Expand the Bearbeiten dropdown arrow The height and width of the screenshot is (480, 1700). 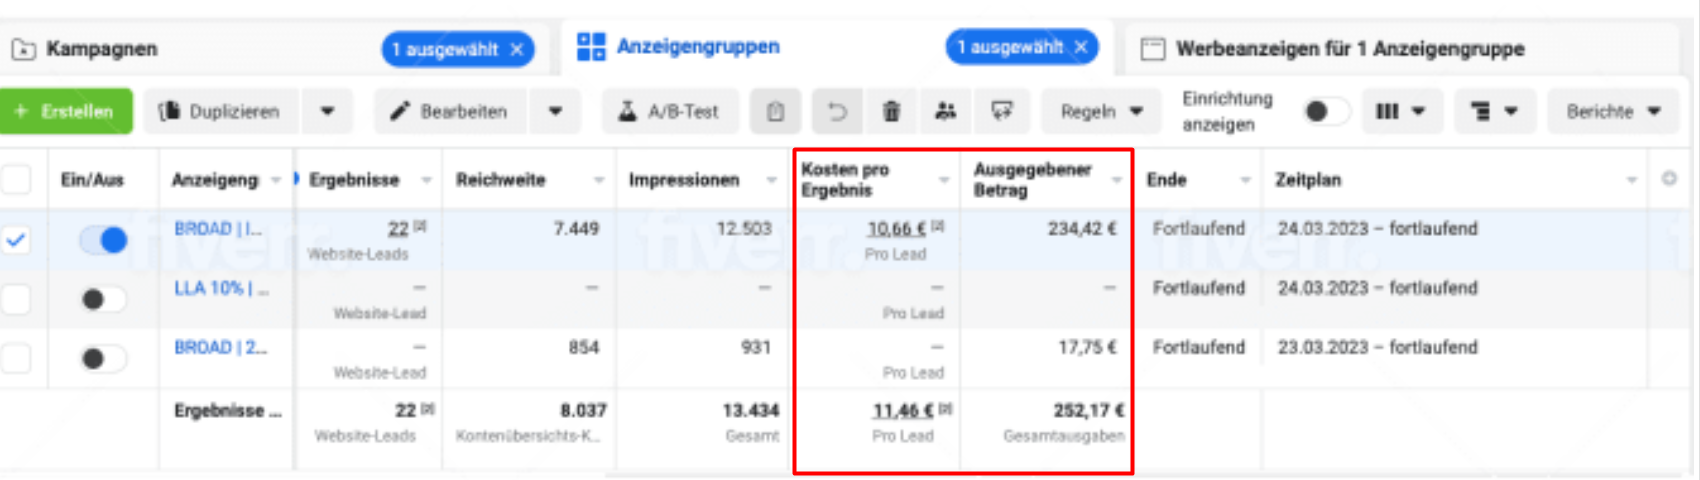pyautogui.click(x=555, y=112)
